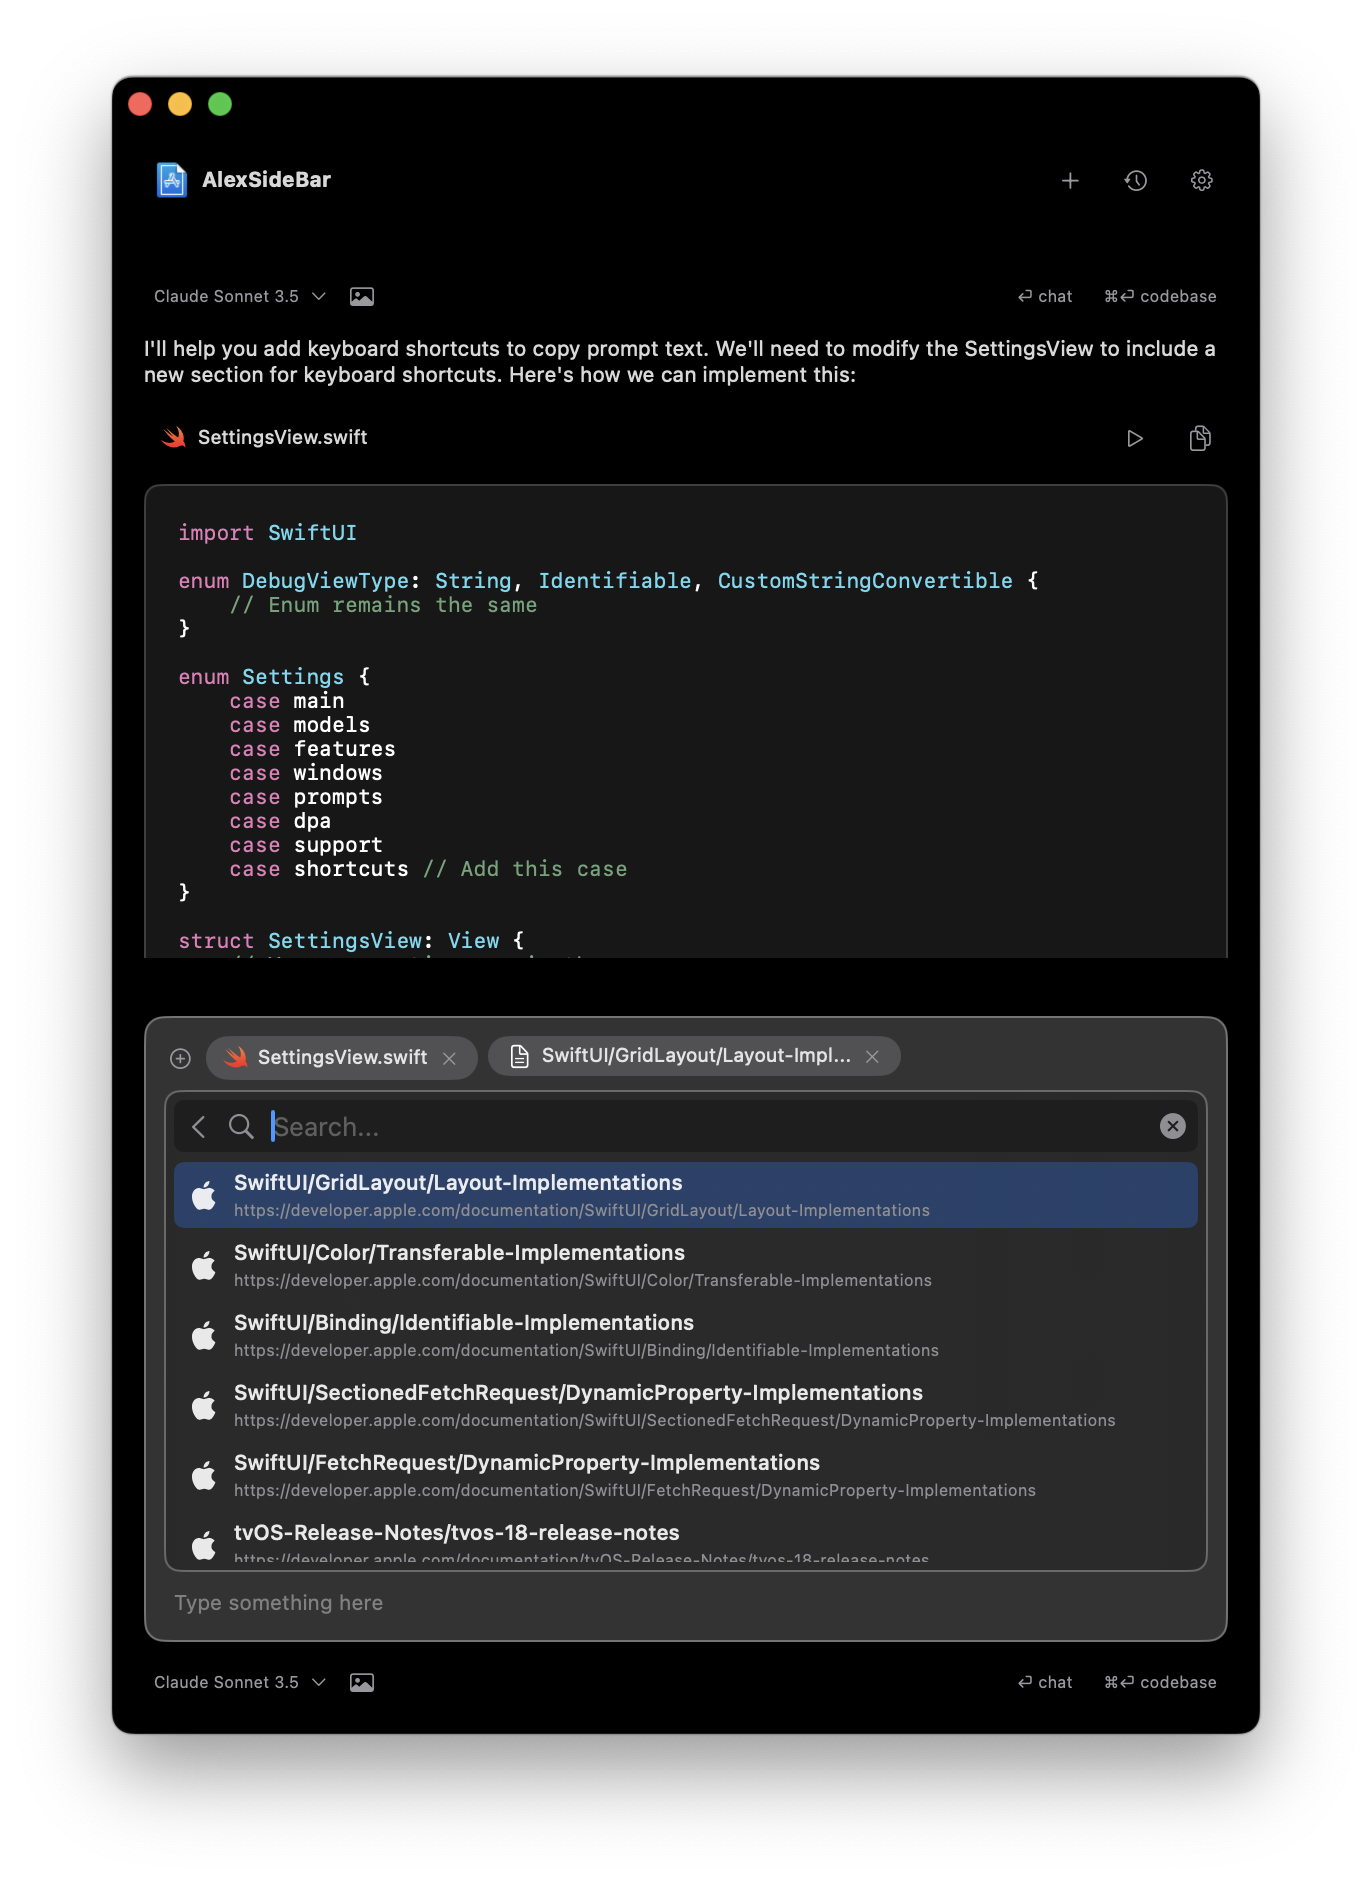This screenshot has width=1372, height=1882.
Task: Expand bottom Claude Sonnet 3.5 model dropdown
Action: (240, 1682)
